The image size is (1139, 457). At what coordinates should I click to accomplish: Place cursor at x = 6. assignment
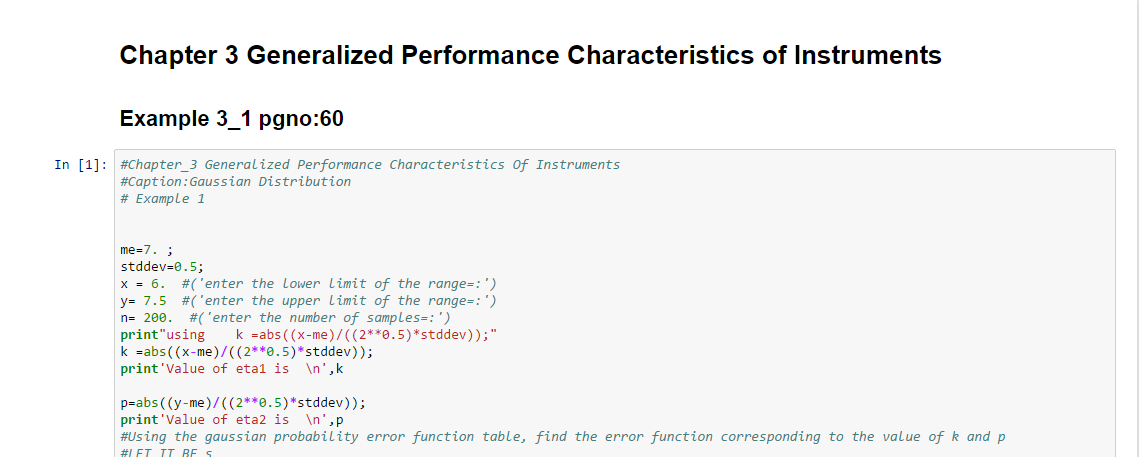[x=140, y=284]
